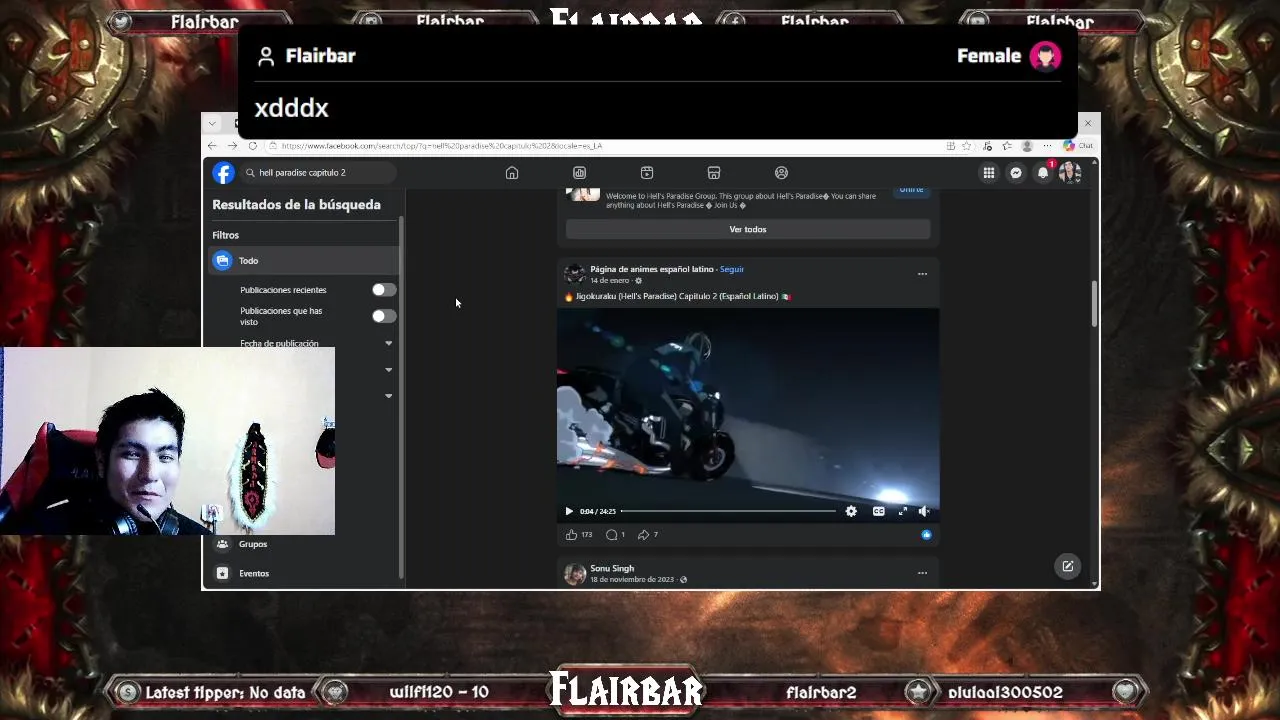The image size is (1280, 720).
Task: Click Ver todos button
Action: 748,229
